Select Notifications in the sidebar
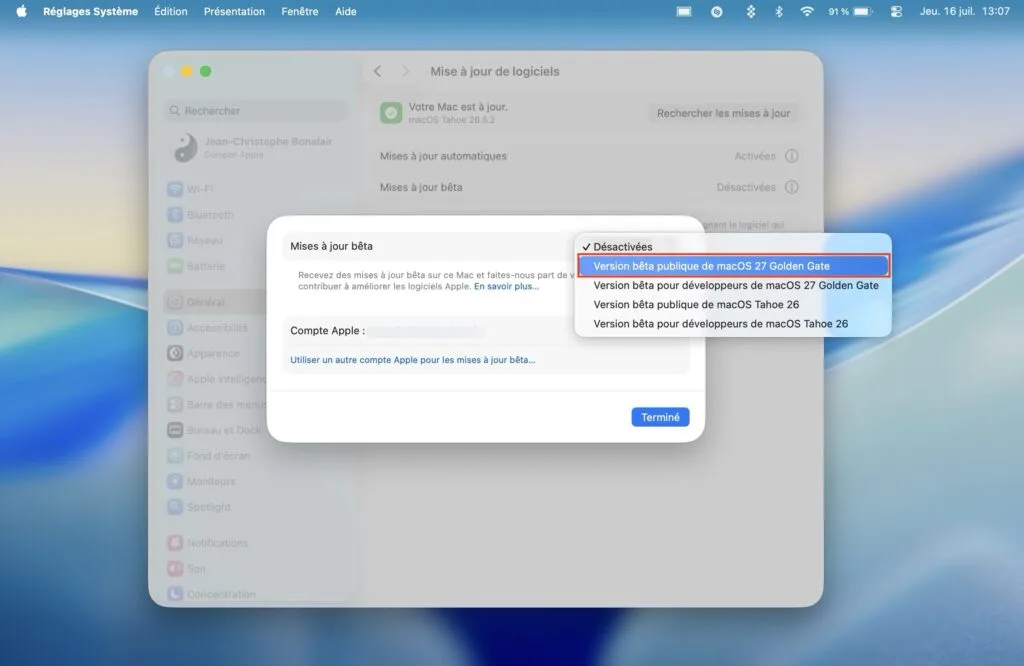The width and height of the screenshot is (1024, 666). (x=255, y=543)
